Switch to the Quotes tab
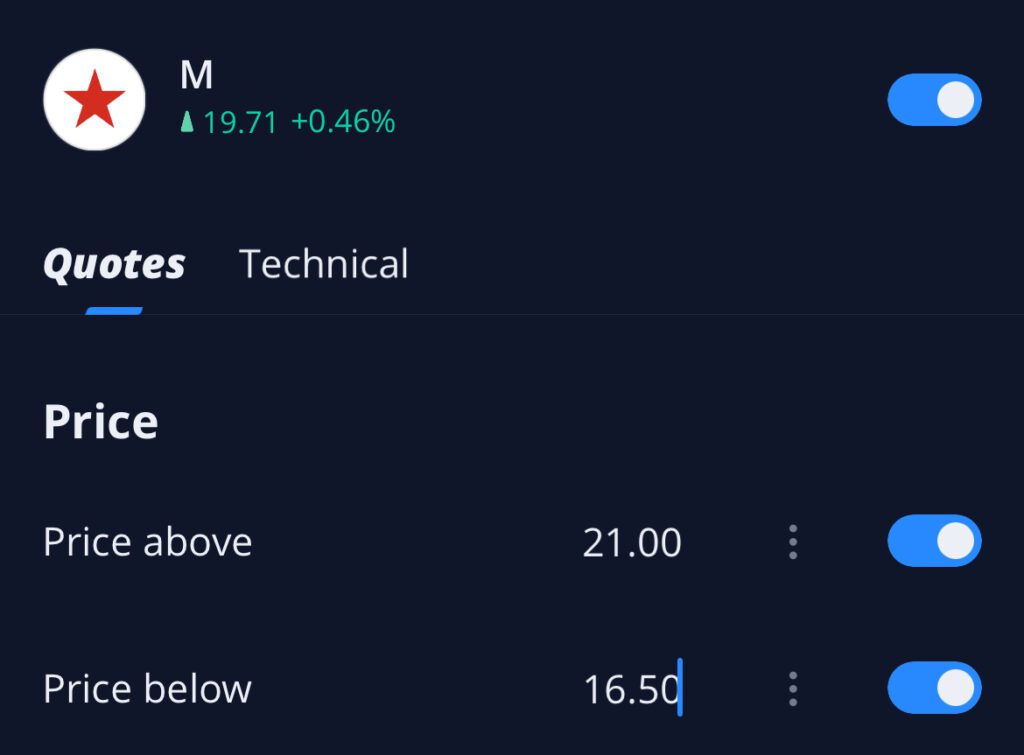 click(114, 265)
